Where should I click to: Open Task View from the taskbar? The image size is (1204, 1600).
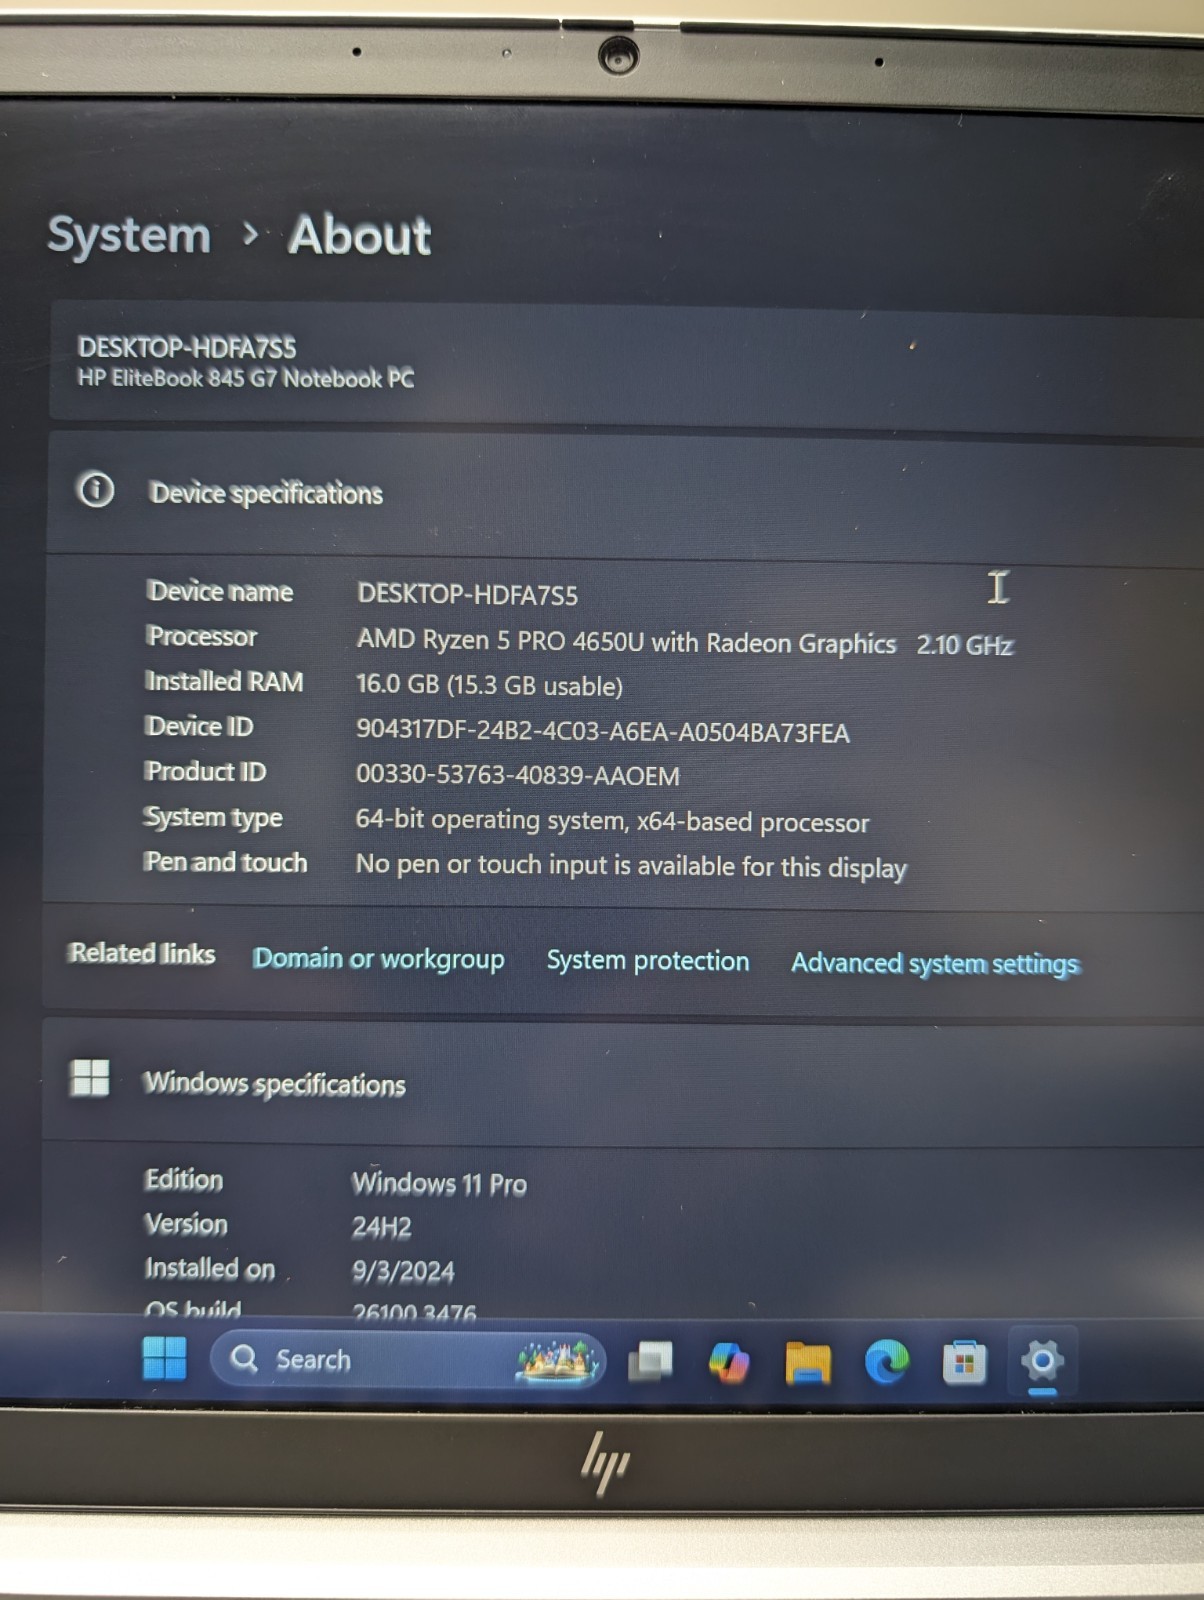click(650, 1362)
